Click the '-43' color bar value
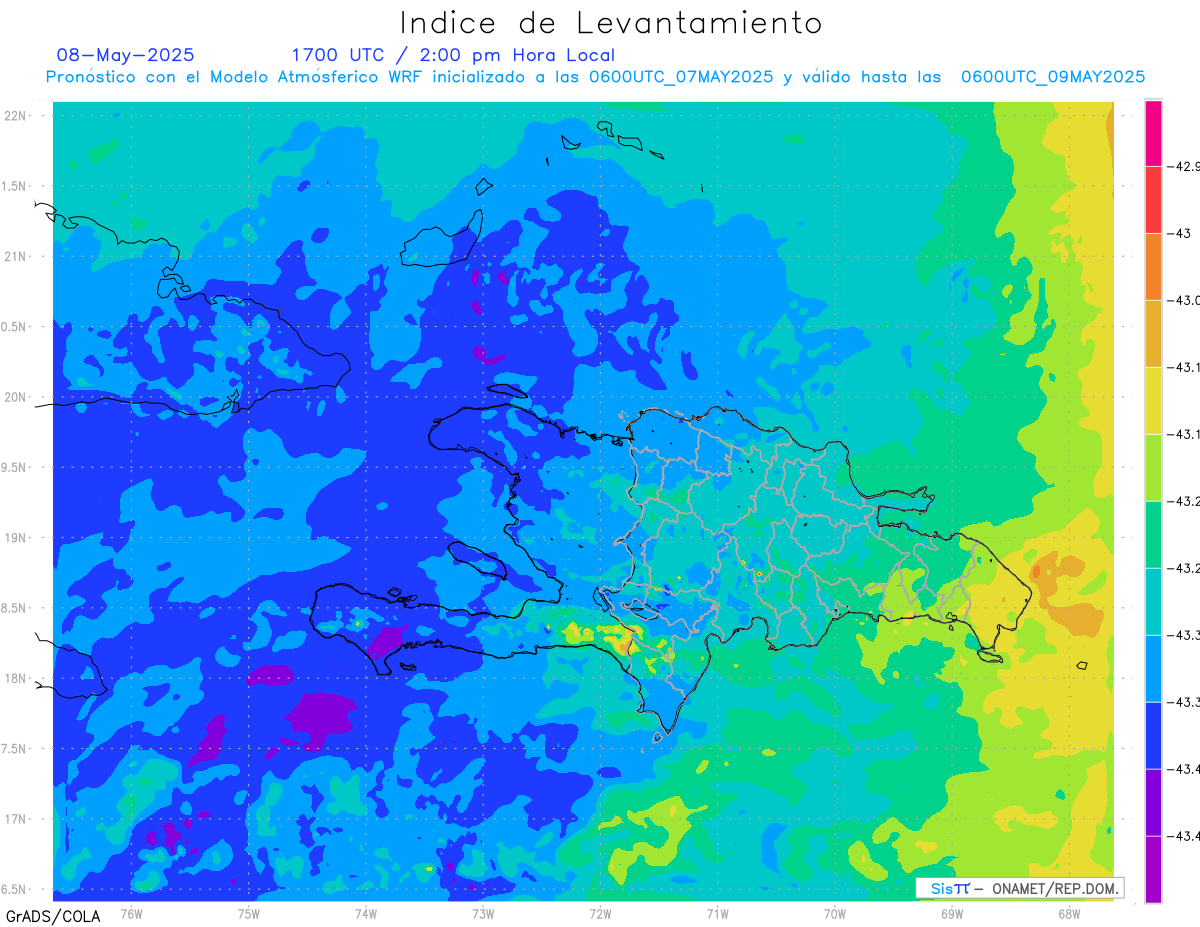Image resolution: width=1200 pixels, height=927 pixels. tap(1179, 233)
